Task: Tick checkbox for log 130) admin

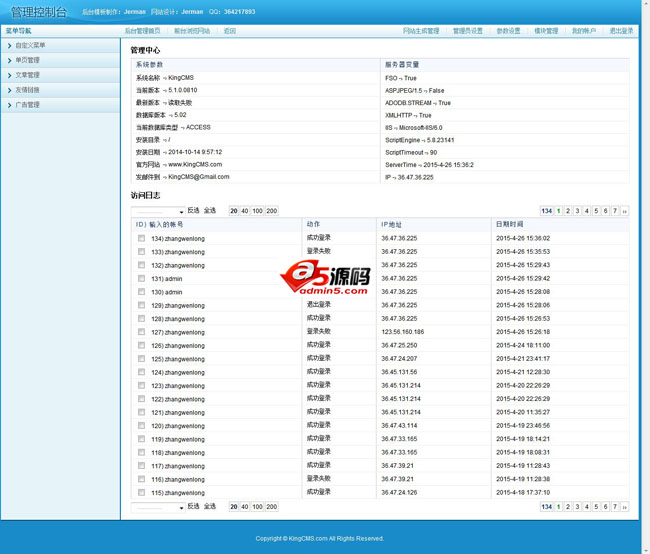Action: 141,292
